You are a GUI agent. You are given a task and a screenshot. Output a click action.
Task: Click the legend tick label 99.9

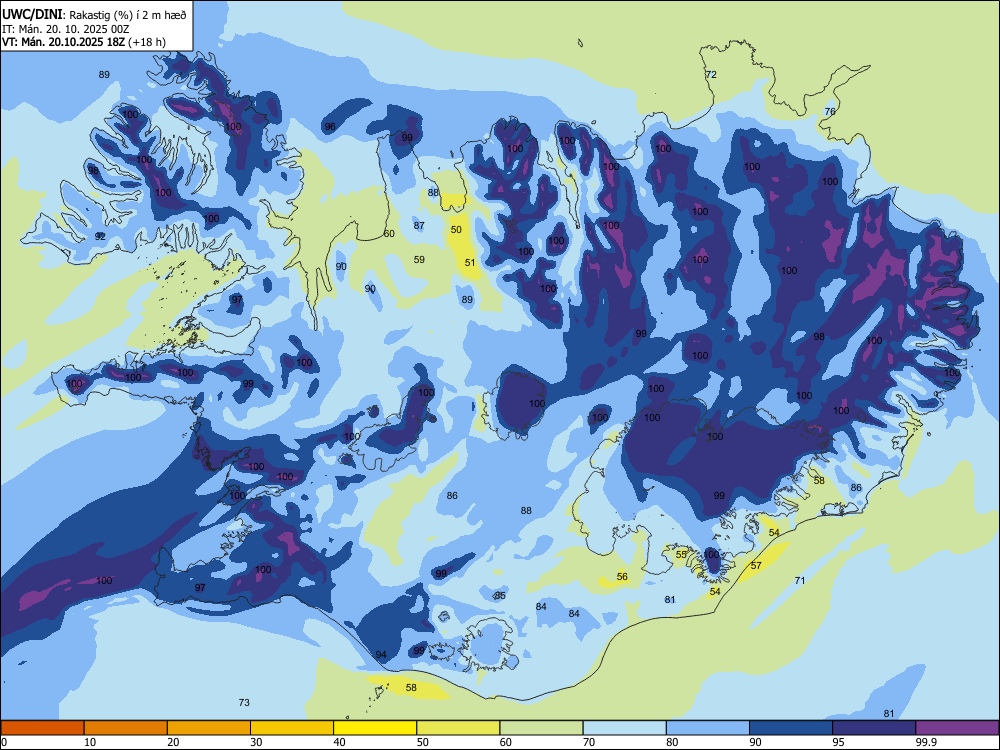(x=926, y=742)
